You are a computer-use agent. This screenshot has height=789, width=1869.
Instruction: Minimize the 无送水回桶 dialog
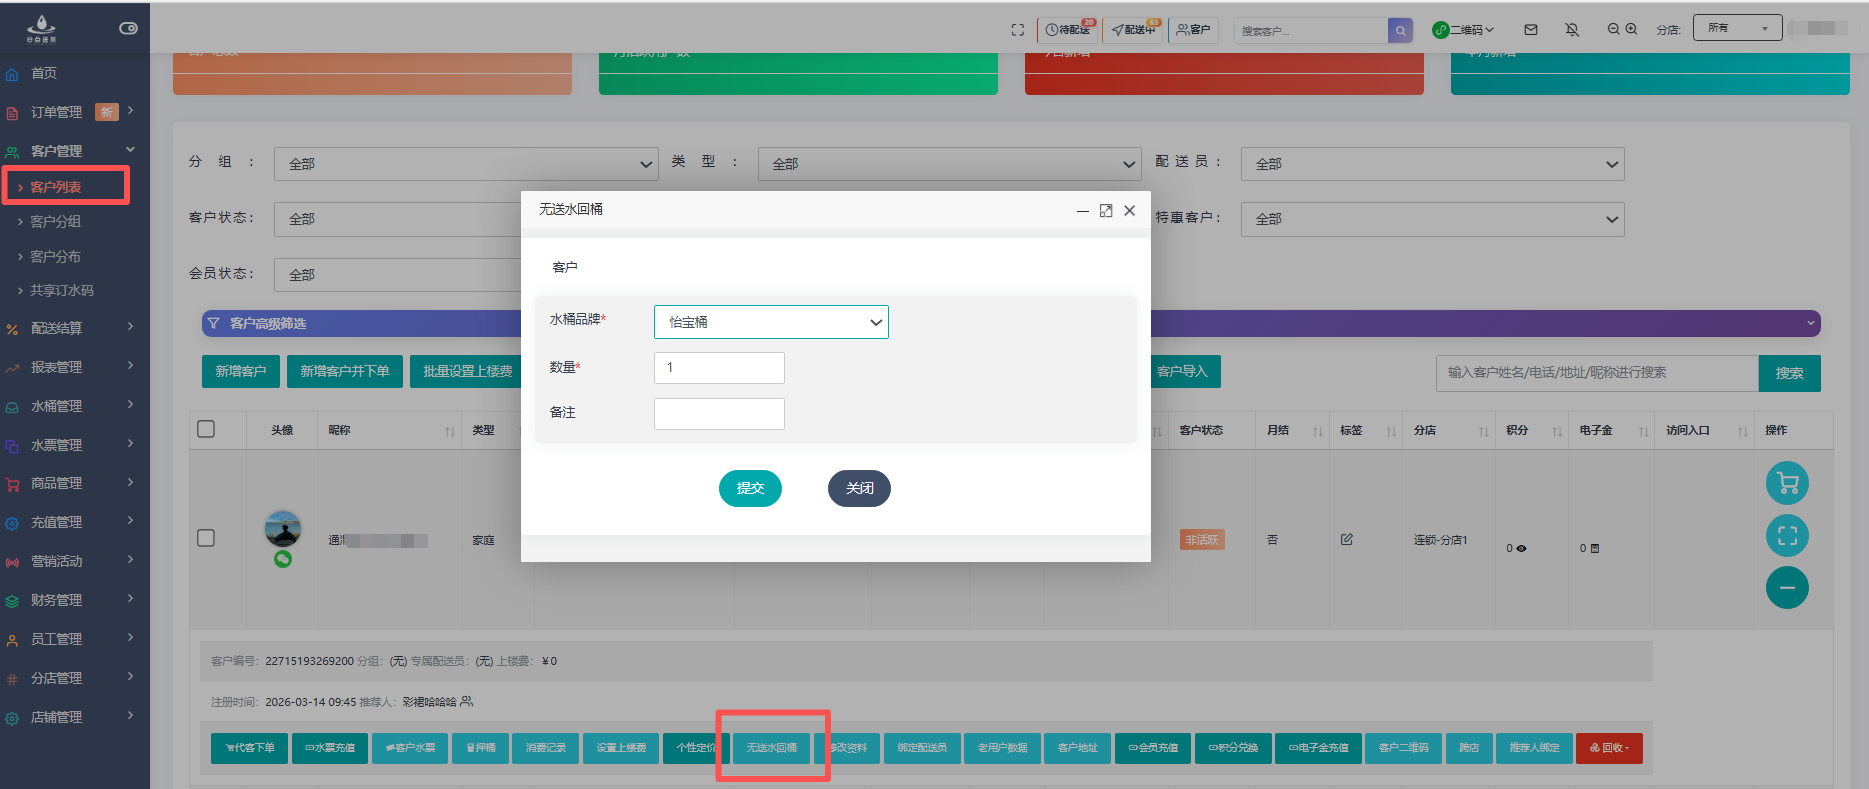[x=1083, y=211]
